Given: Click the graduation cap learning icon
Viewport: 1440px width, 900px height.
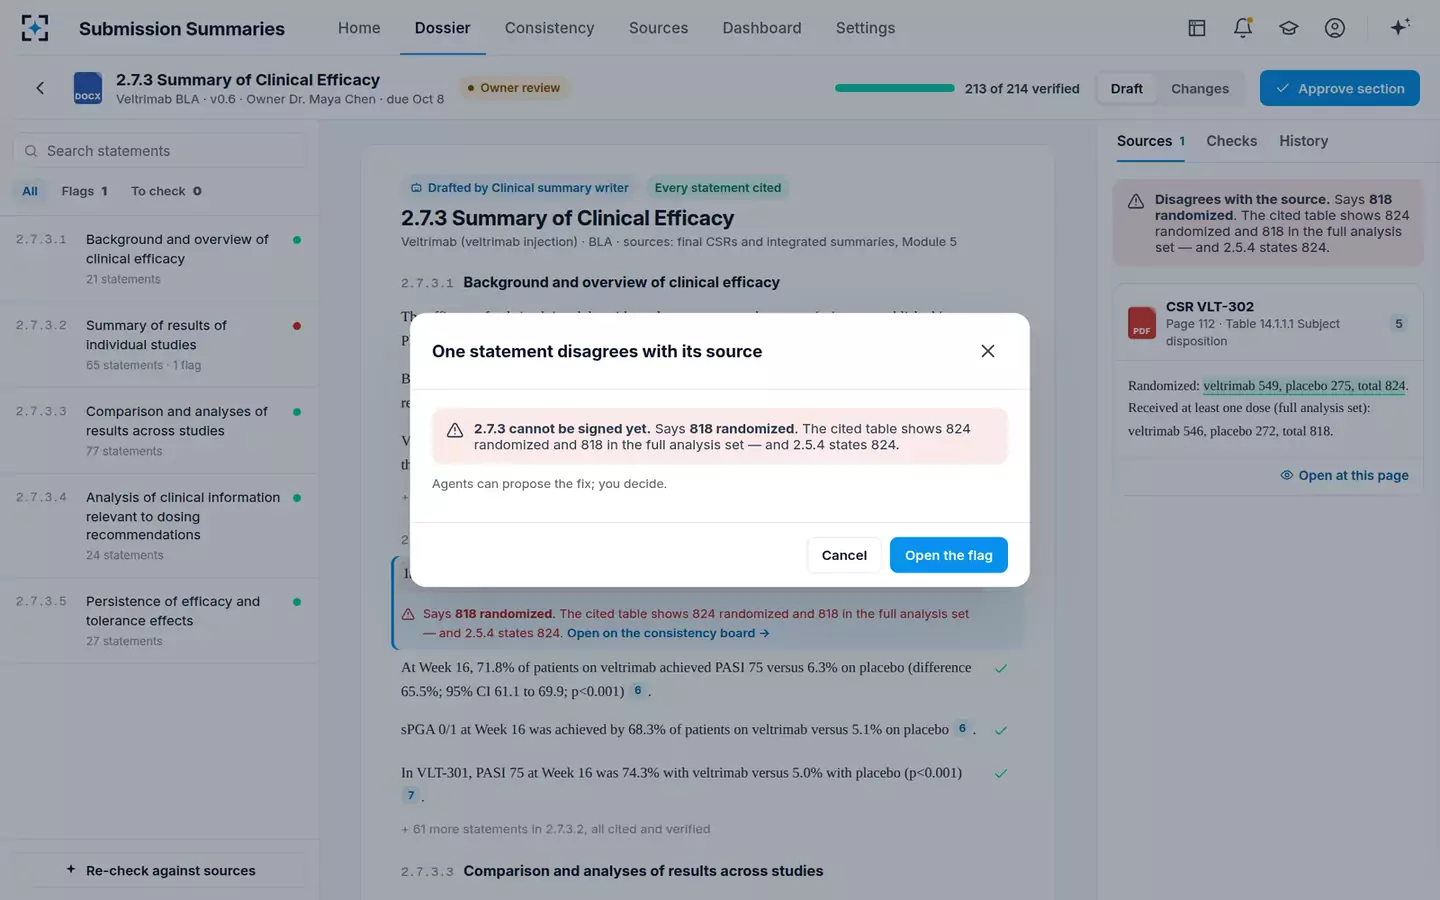Looking at the screenshot, I should [1289, 28].
